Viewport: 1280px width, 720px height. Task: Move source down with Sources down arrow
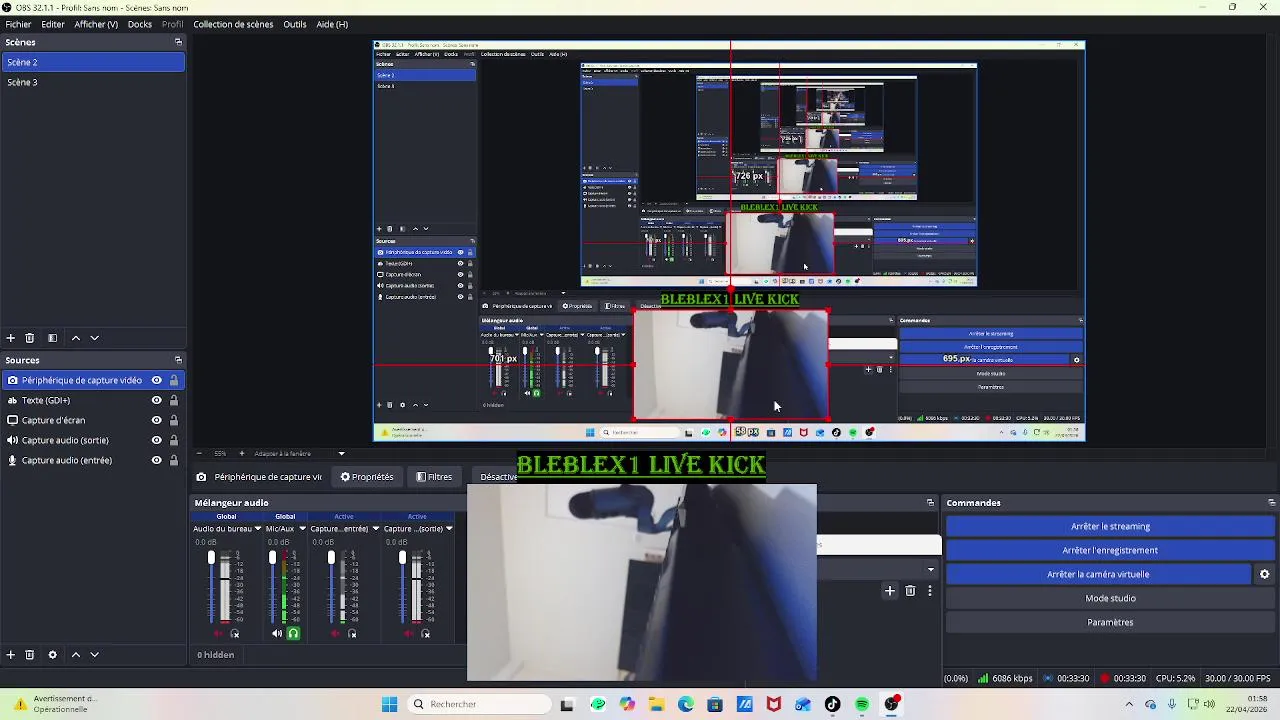pos(95,655)
